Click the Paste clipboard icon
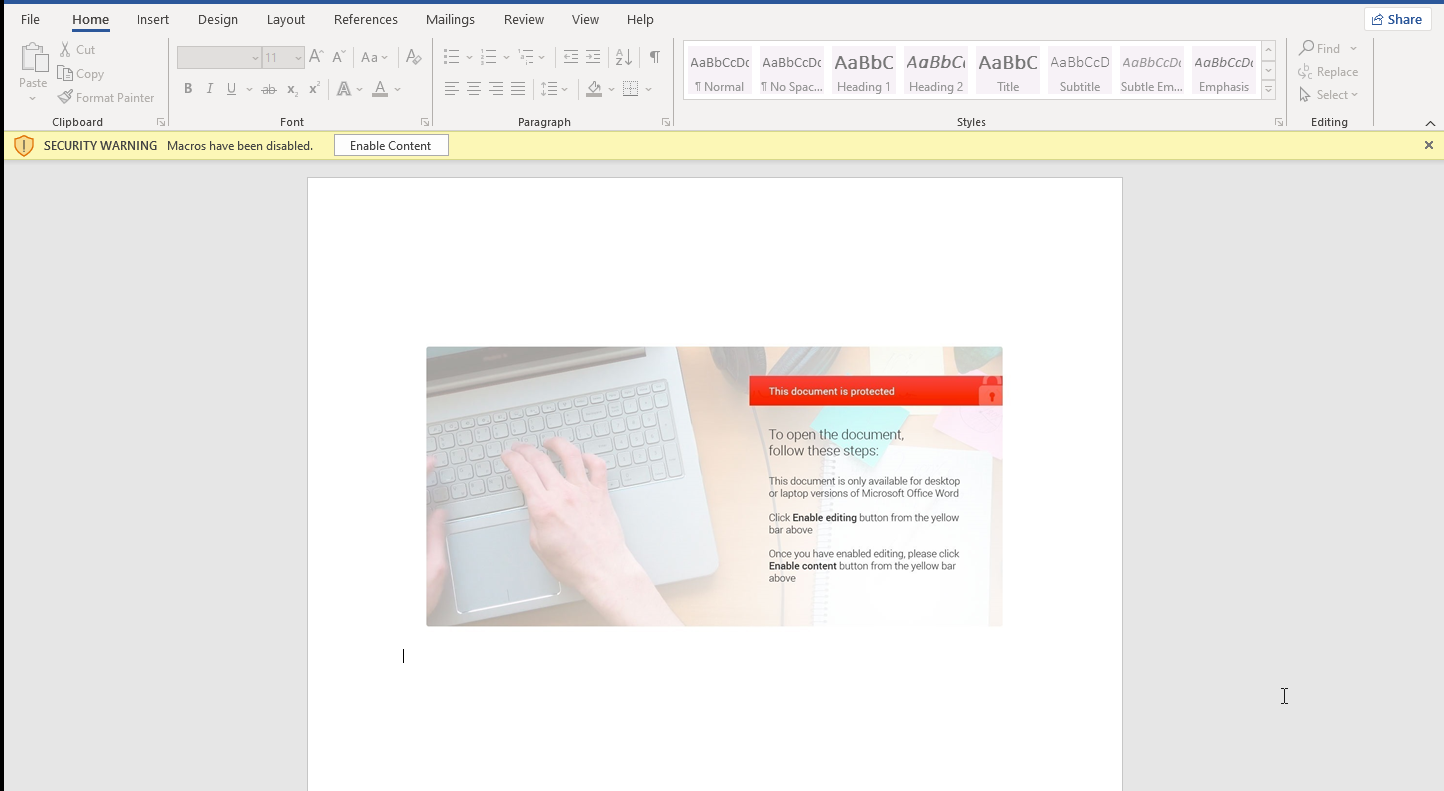Screen dimensions: 1444x791 pyautogui.click(x=33, y=59)
